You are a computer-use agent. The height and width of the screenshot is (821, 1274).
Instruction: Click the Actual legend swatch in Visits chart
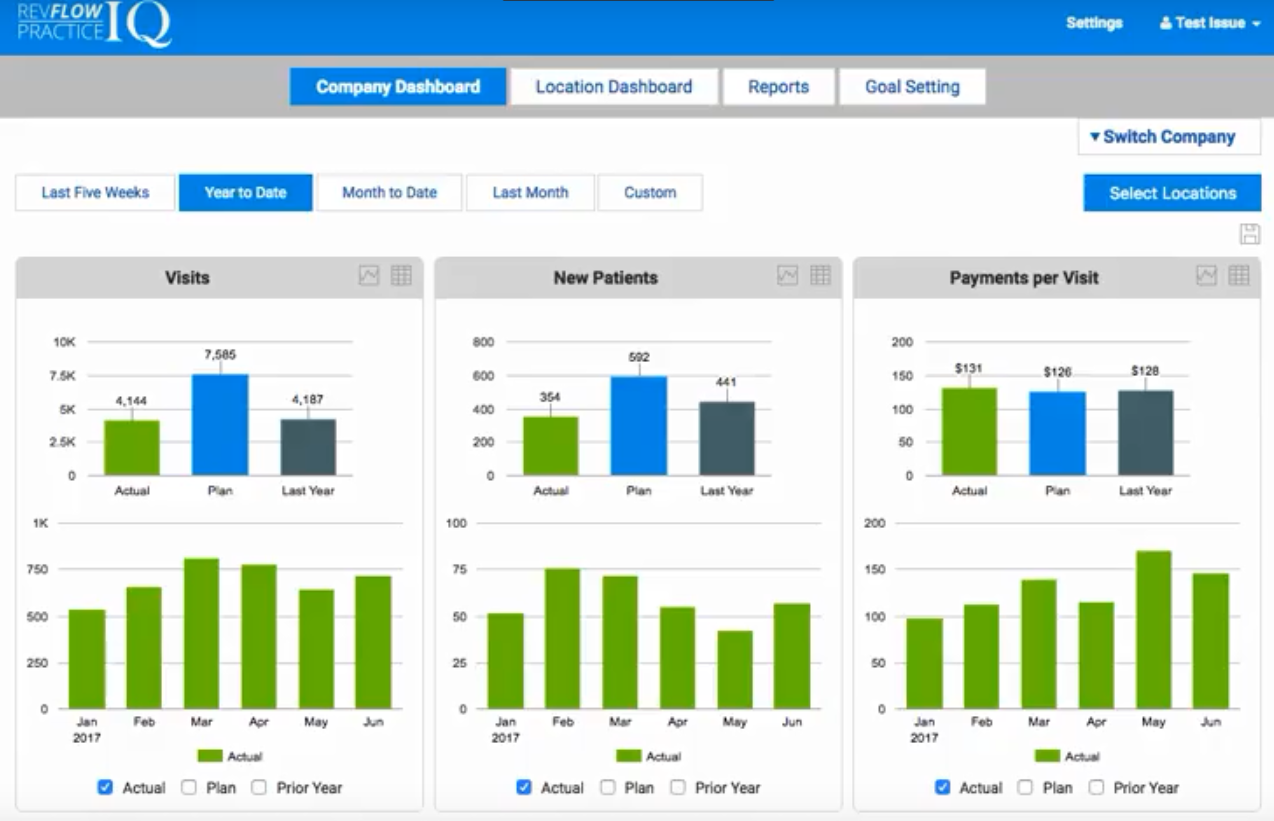pos(210,756)
